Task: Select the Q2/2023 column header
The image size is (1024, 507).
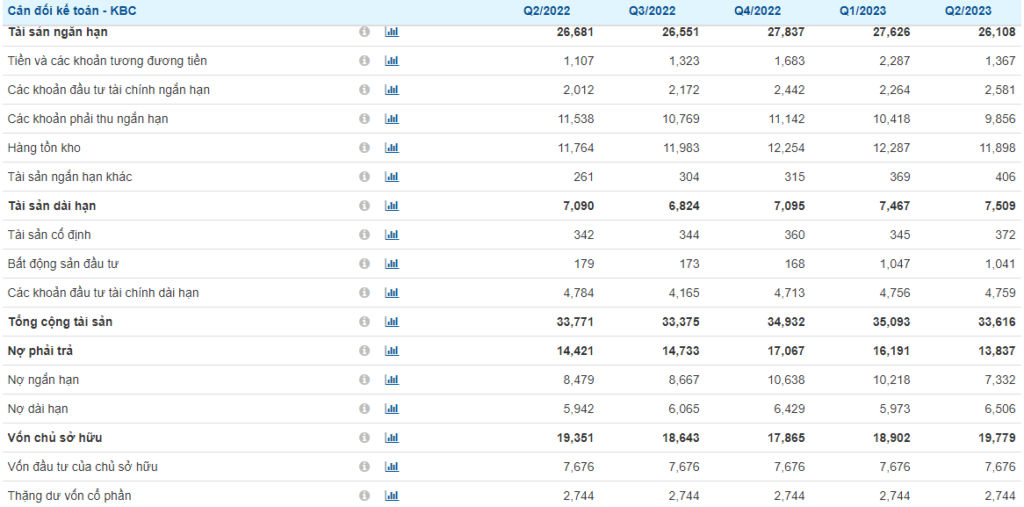Action: tap(966, 11)
